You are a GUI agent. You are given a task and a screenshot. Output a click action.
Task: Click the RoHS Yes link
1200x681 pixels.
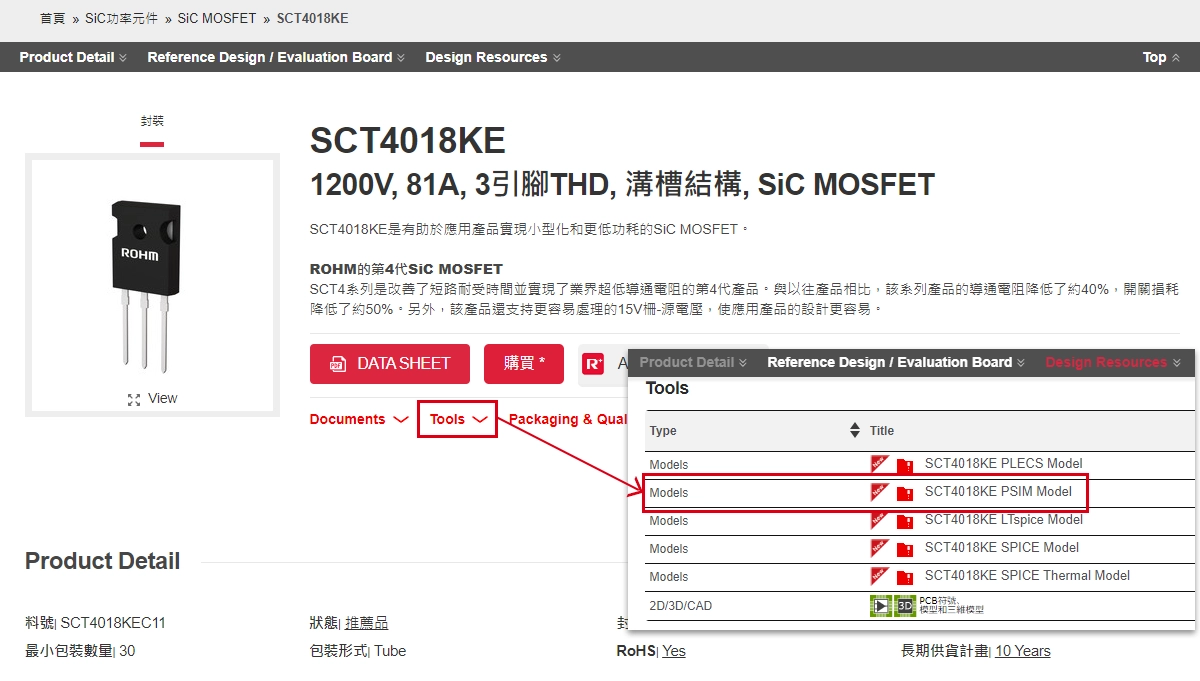[x=674, y=651]
